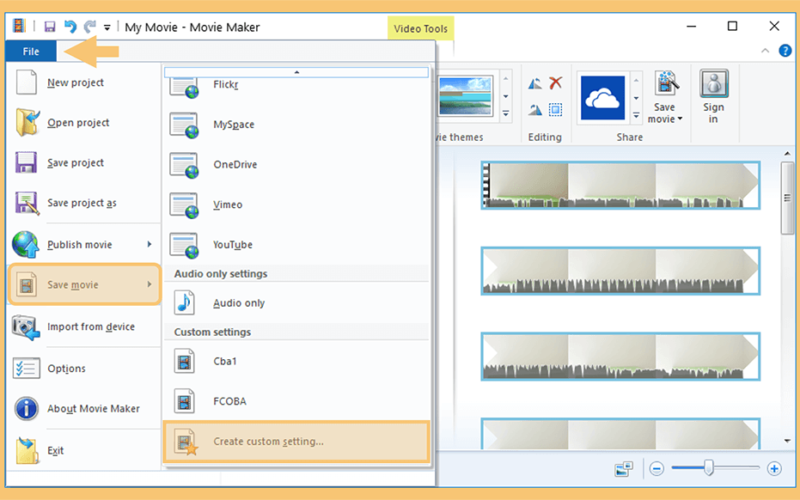Select the Flickr save setting

point(296,85)
